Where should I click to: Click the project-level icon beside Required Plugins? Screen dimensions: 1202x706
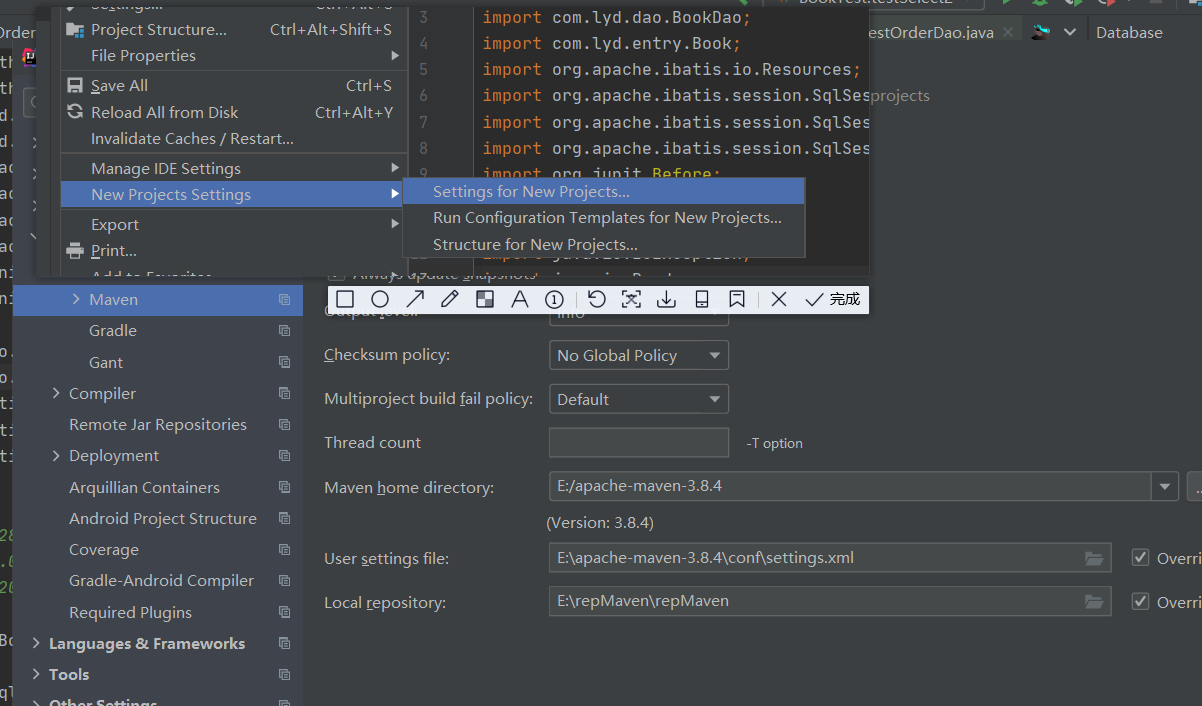(x=285, y=613)
